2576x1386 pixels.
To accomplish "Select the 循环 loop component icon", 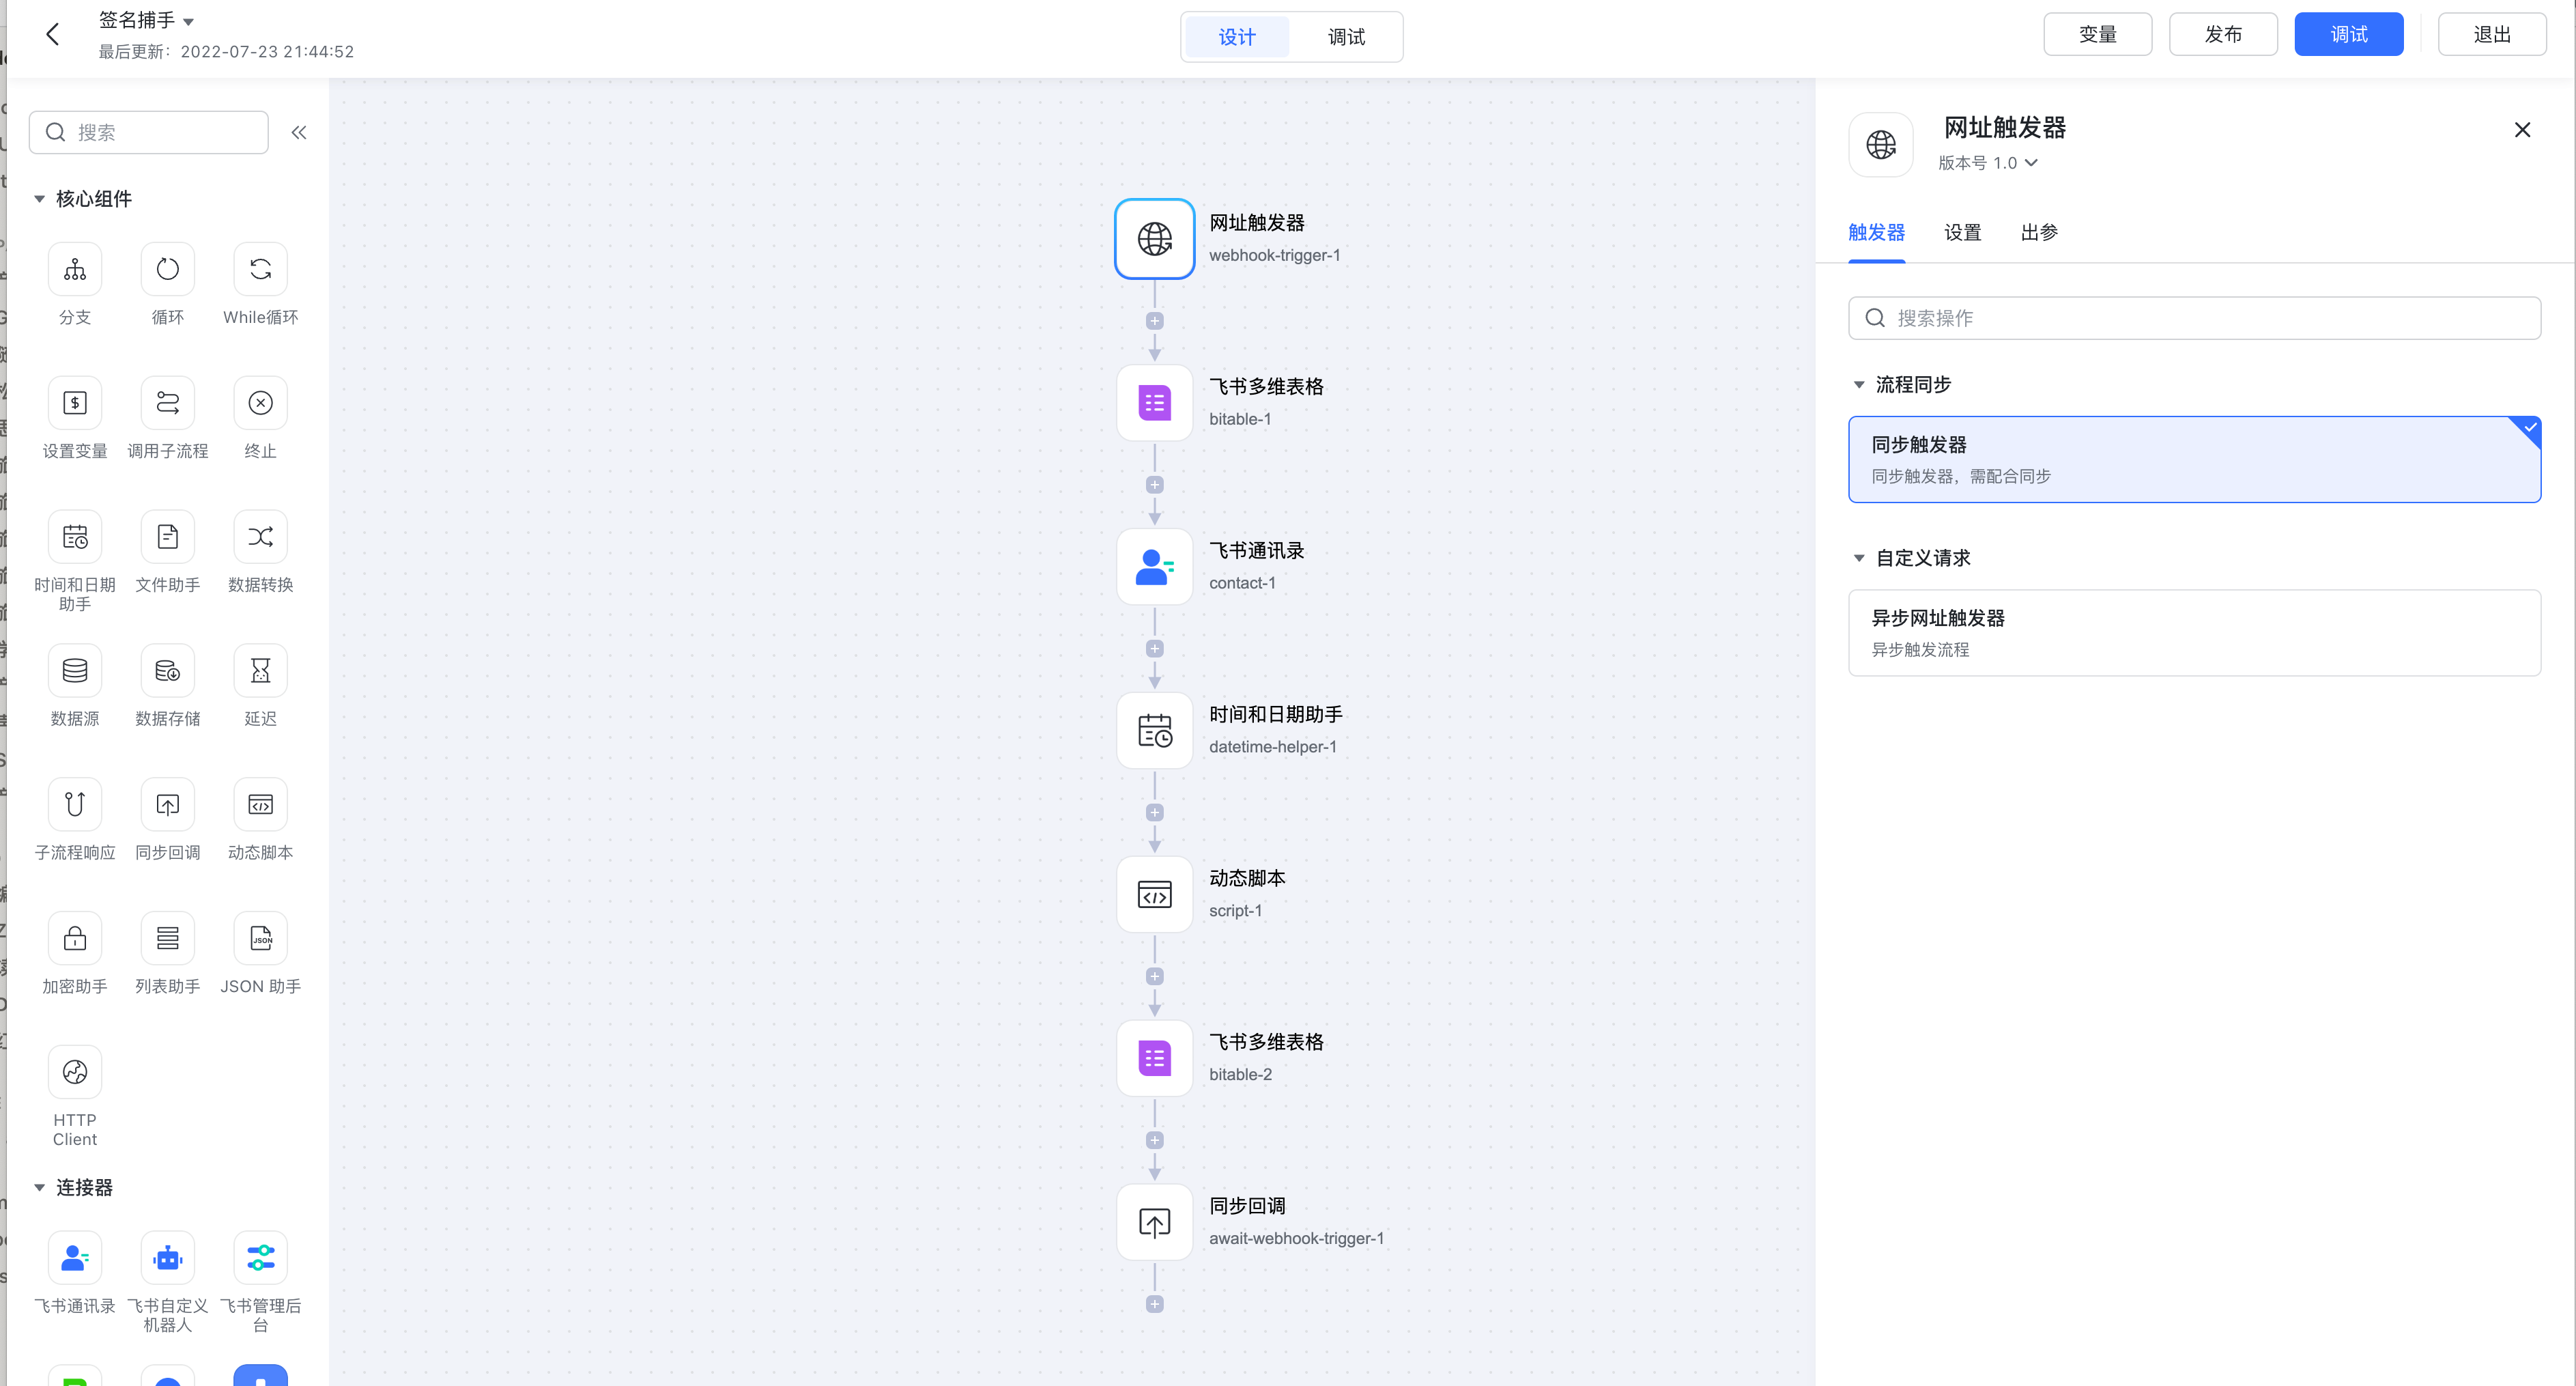I will point(168,269).
